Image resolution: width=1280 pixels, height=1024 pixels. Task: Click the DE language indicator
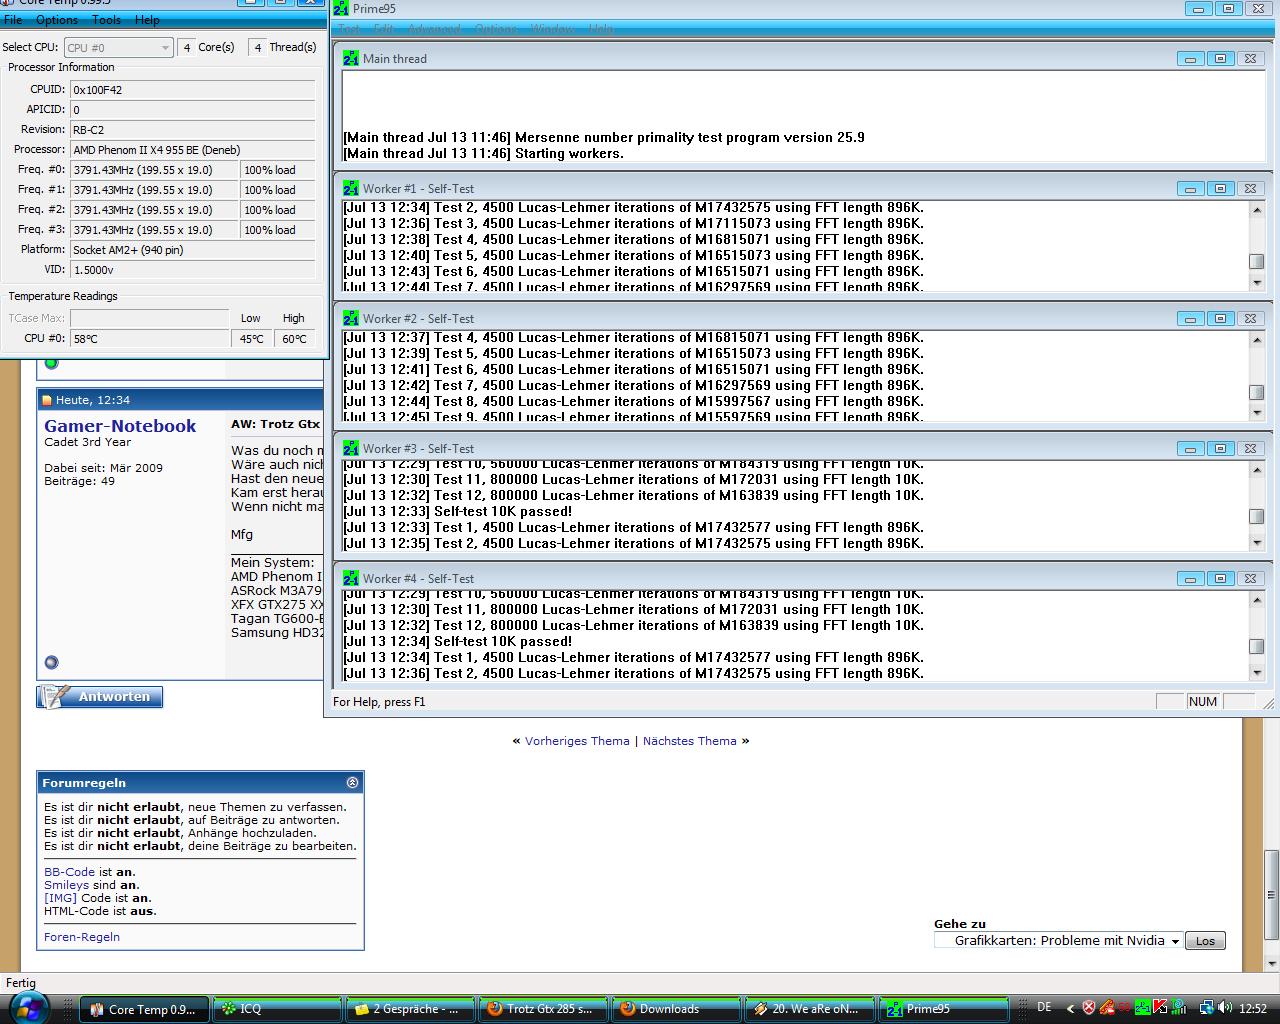point(1045,1007)
